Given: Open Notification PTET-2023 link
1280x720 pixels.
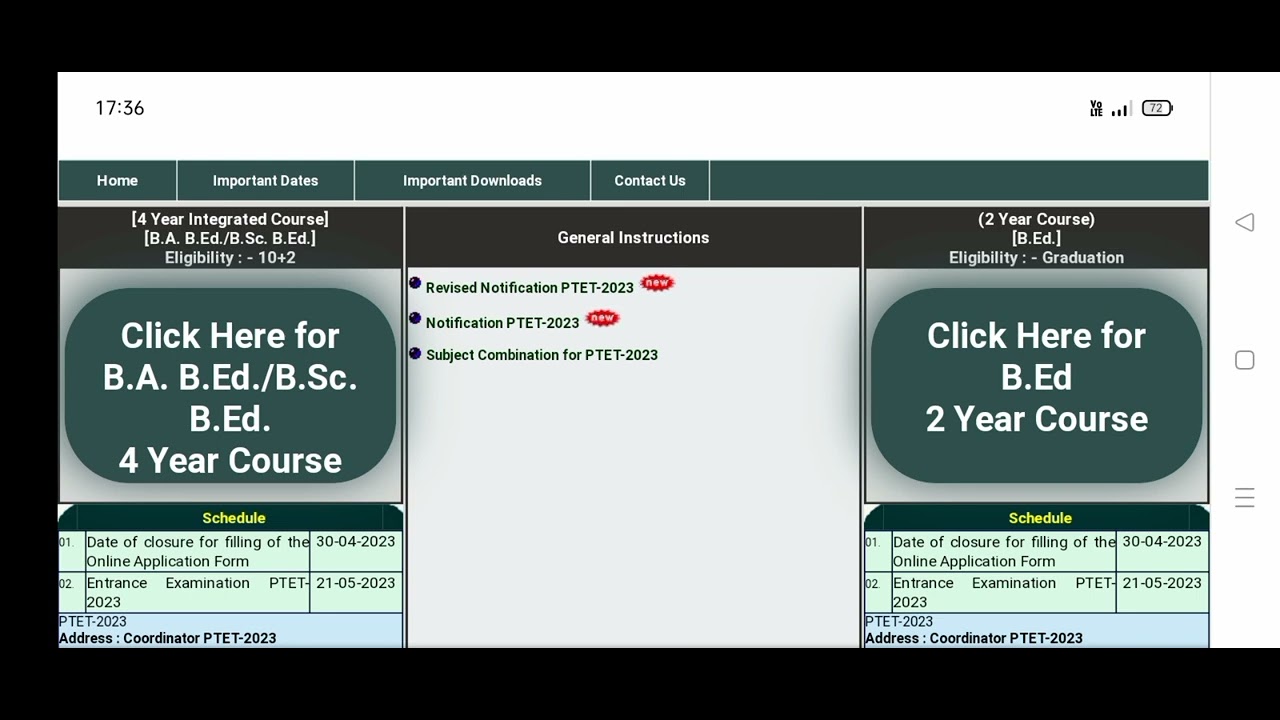Looking at the screenshot, I should point(503,323).
